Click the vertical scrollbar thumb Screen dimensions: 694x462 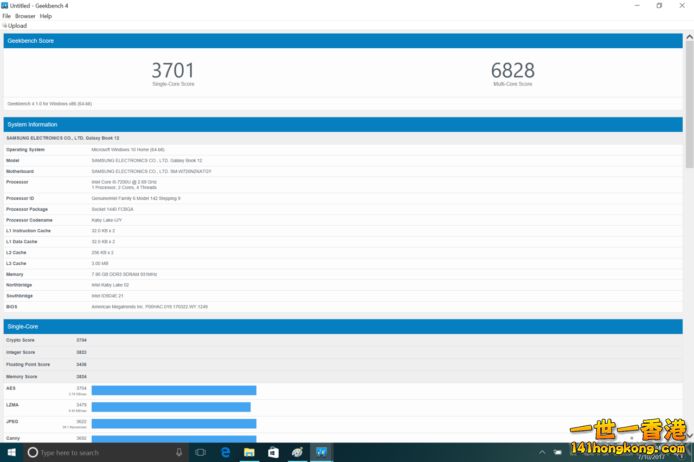(689, 105)
